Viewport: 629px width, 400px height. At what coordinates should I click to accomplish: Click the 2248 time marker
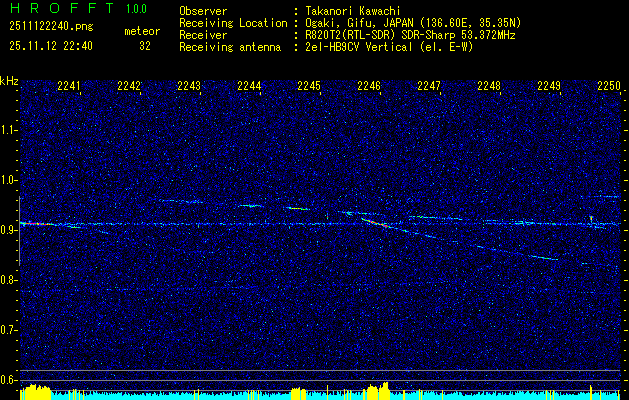click(489, 86)
